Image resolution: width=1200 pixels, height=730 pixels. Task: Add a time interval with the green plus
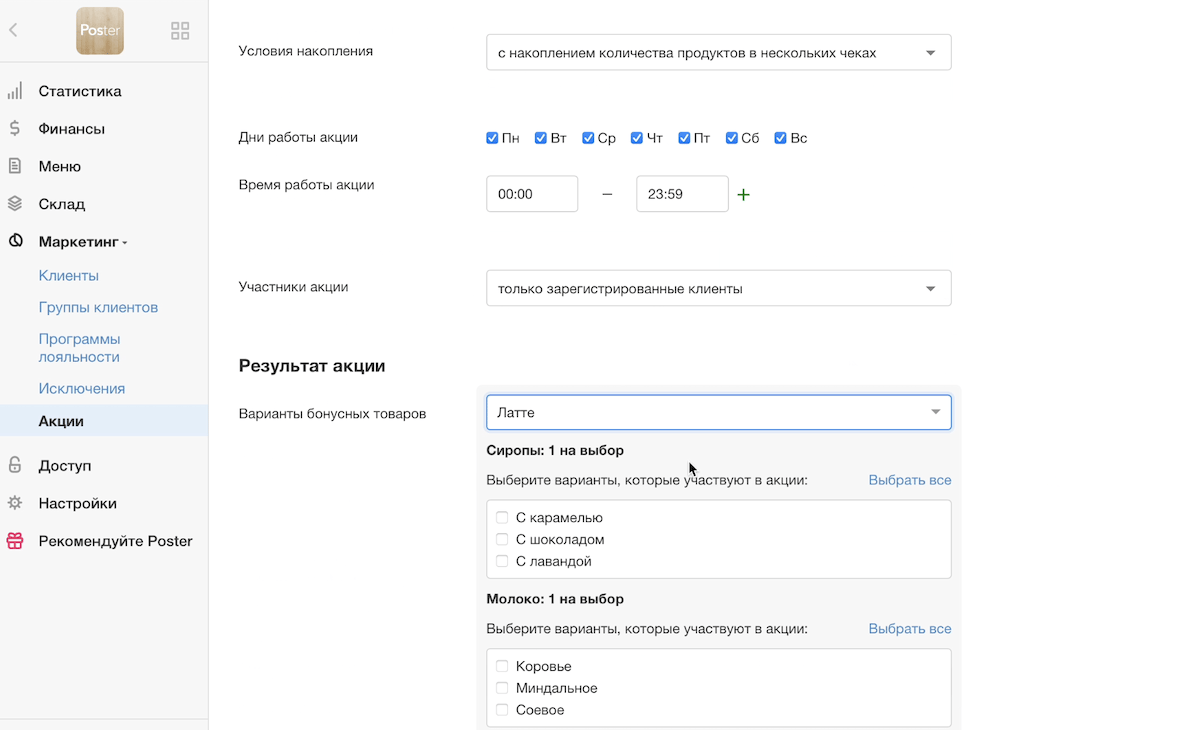click(743, 195)
